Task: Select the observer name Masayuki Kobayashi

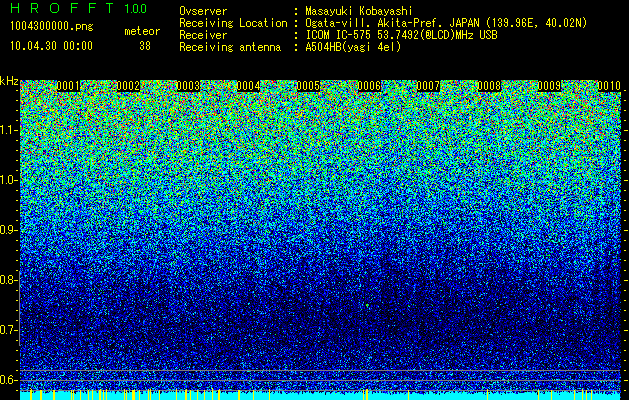Action: (359, 11)
